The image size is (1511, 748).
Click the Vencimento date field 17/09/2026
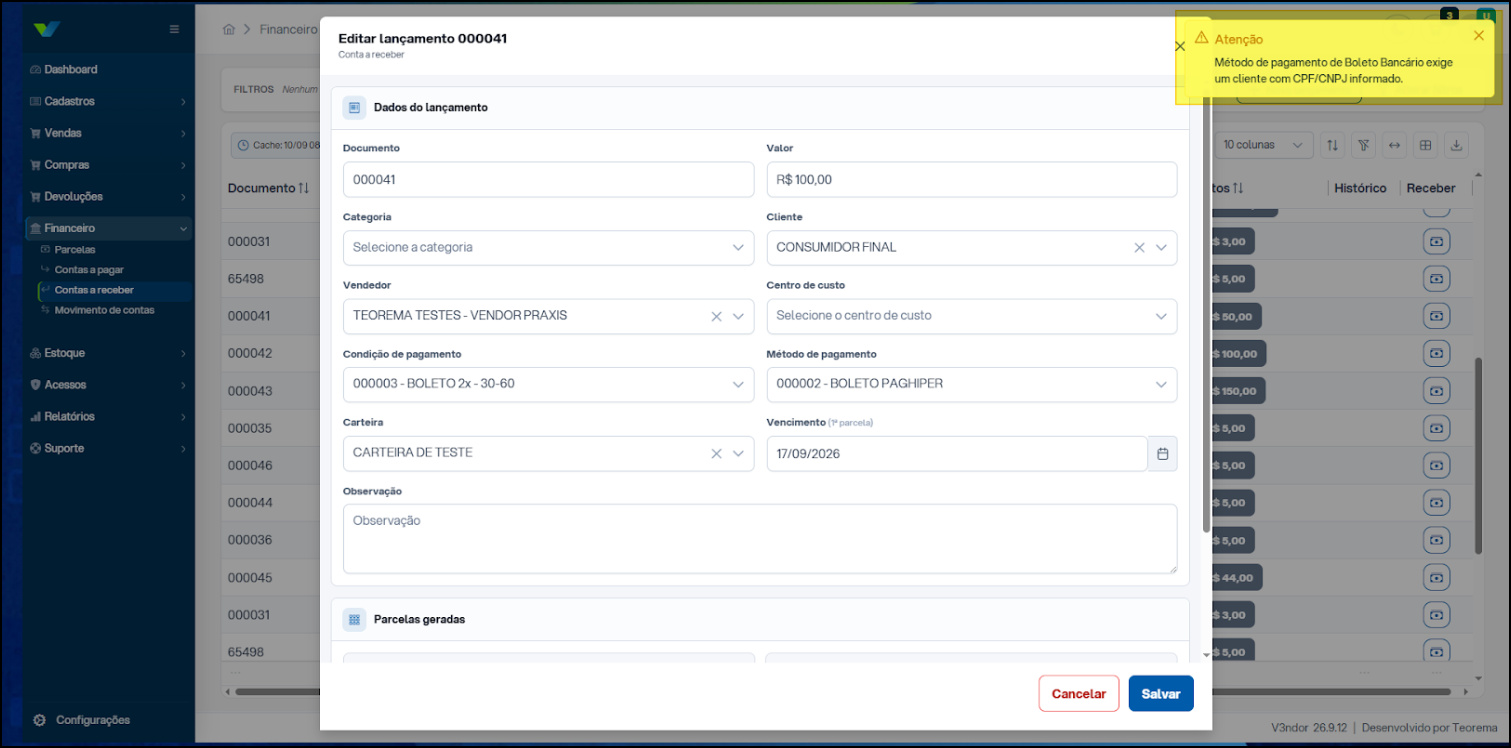click(x=957, y=454)
